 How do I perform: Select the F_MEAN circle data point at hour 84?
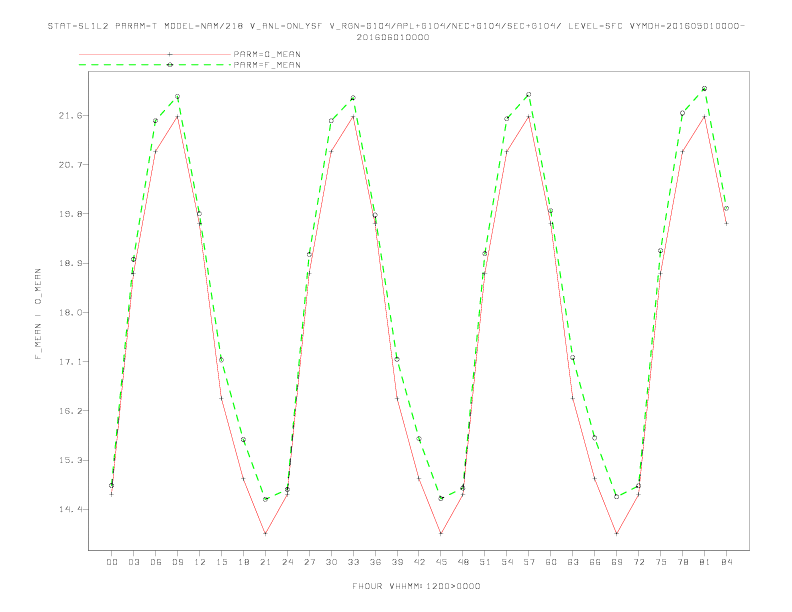pos(726,208)
